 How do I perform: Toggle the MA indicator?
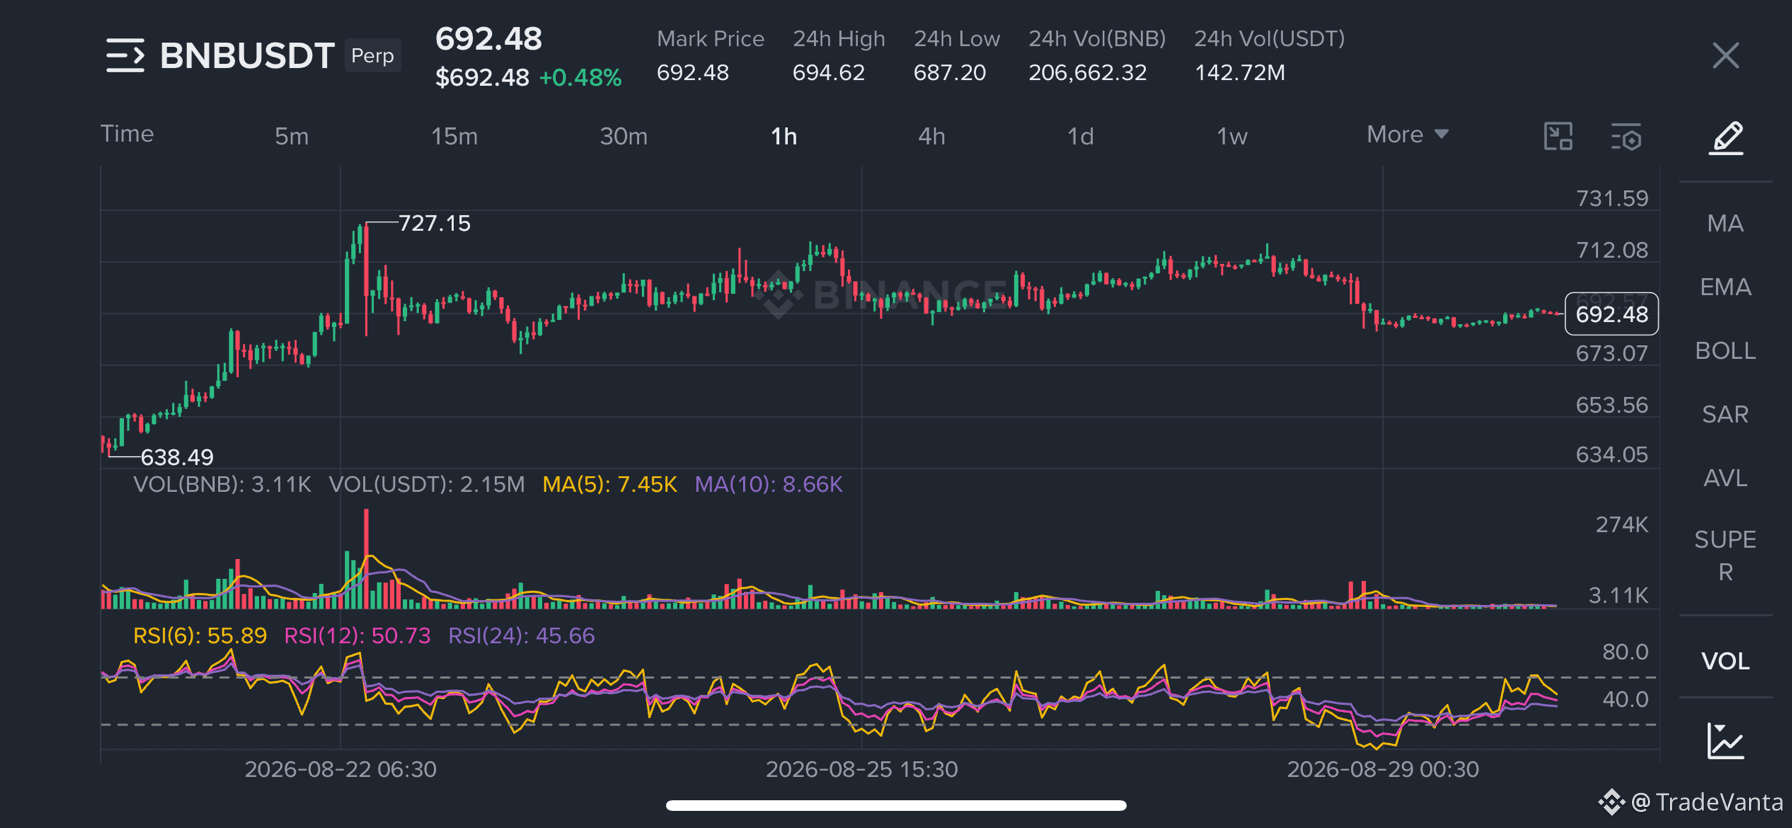pyautogui.click(x=1725, y=223)
